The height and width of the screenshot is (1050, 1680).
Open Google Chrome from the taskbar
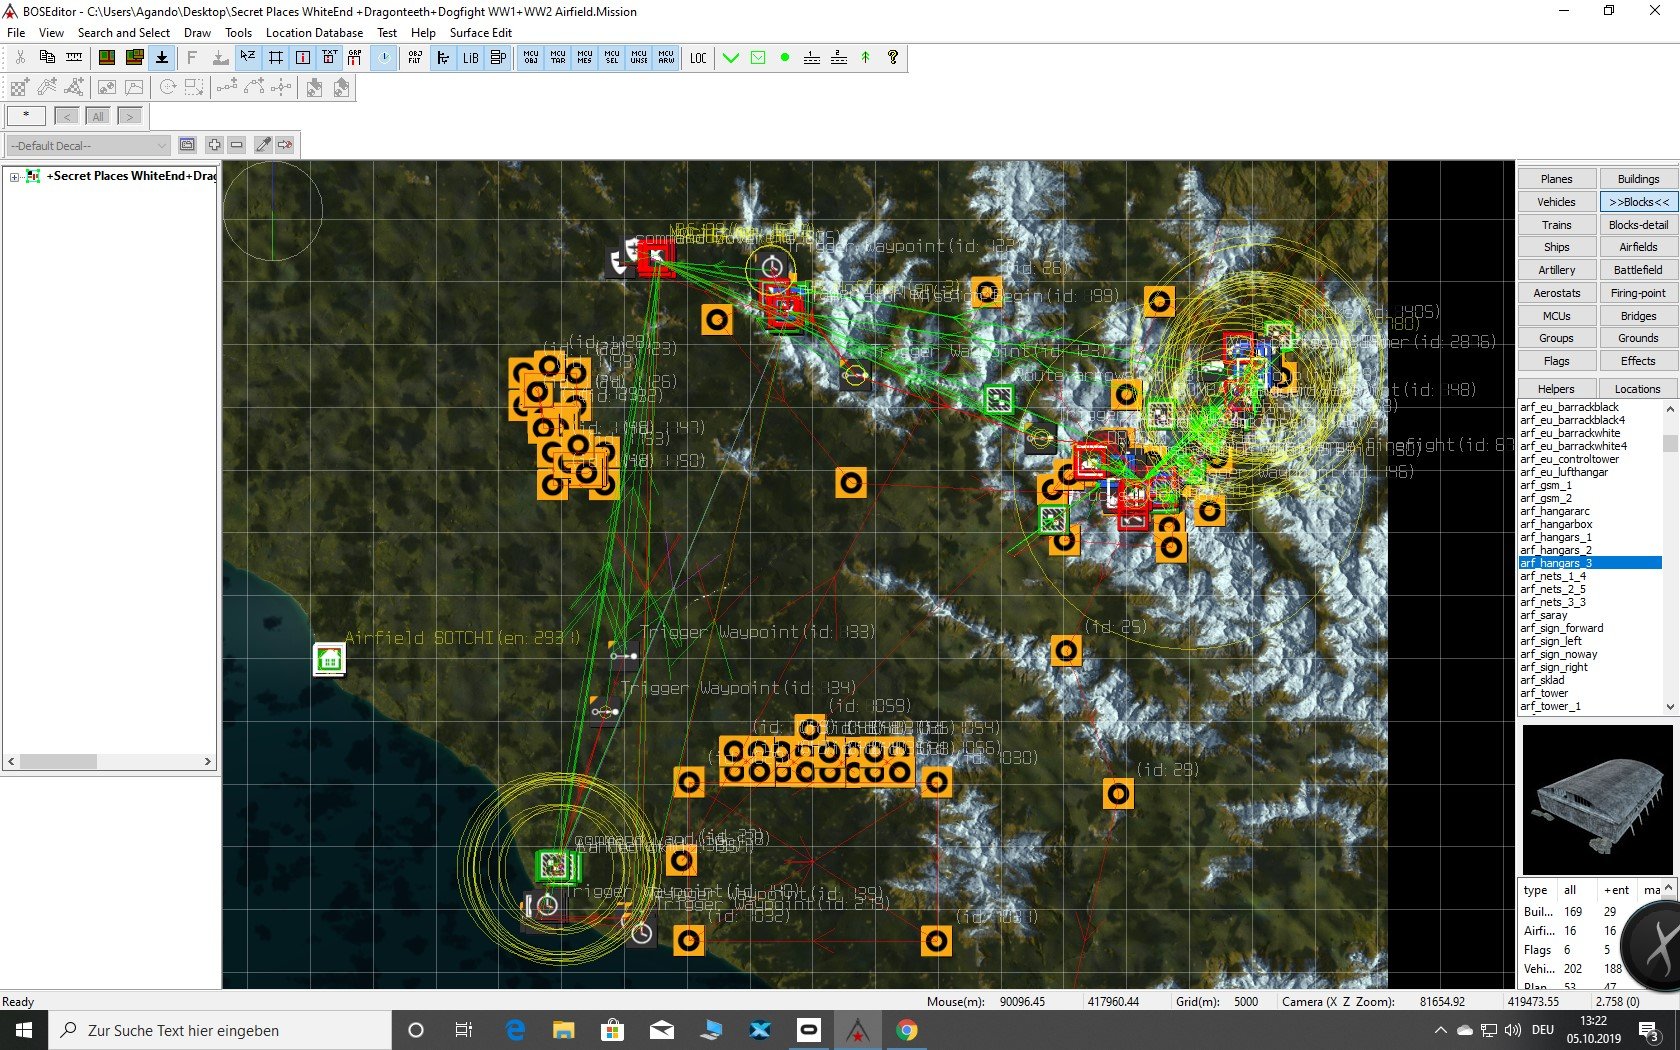tap(907, 1030)
